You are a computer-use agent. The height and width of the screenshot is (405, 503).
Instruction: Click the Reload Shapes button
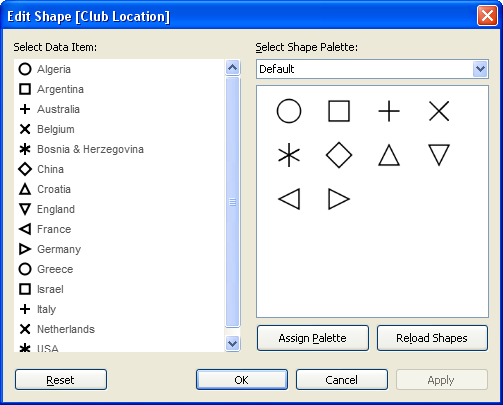(432, 338)
